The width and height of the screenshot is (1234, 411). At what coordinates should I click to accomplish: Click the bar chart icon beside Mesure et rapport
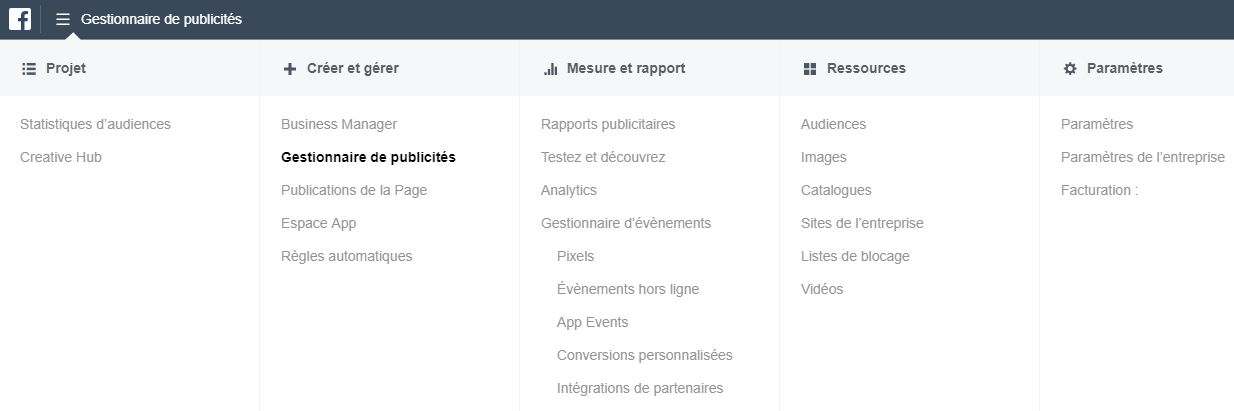(x=550, y=68)
